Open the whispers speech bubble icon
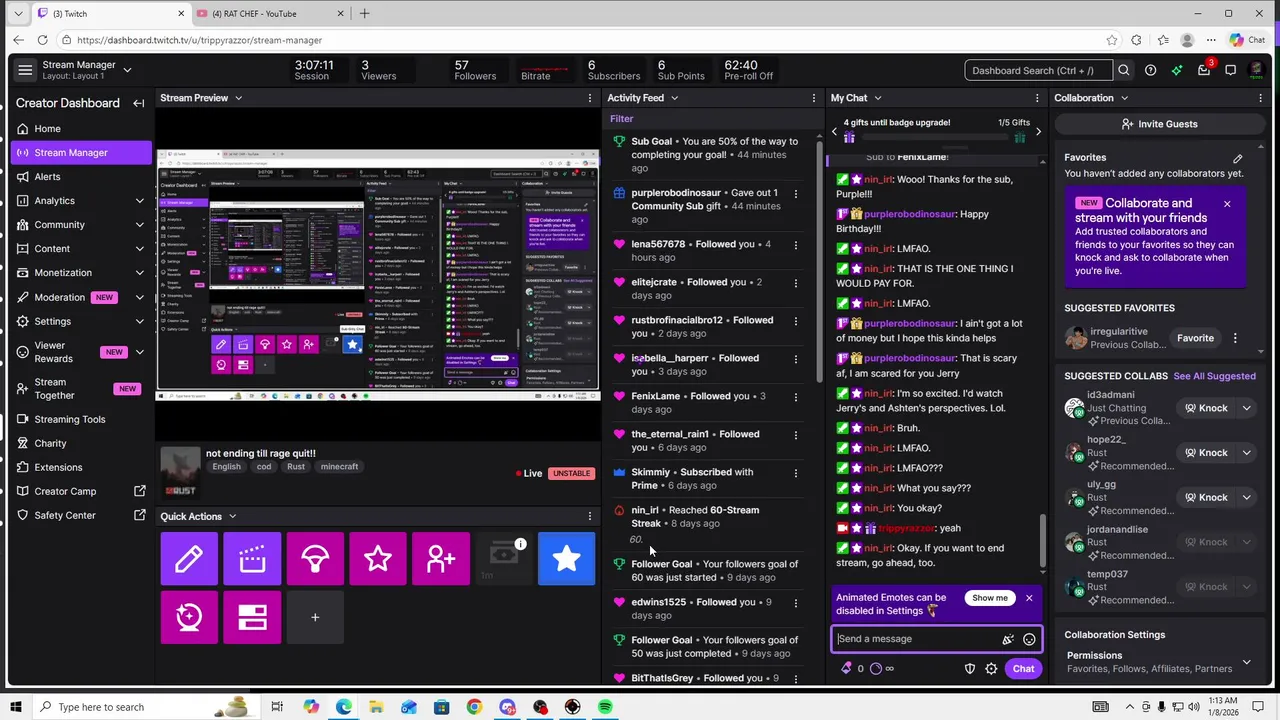This screenshot has height=720, width=1280. click(x=1231, y=70)
